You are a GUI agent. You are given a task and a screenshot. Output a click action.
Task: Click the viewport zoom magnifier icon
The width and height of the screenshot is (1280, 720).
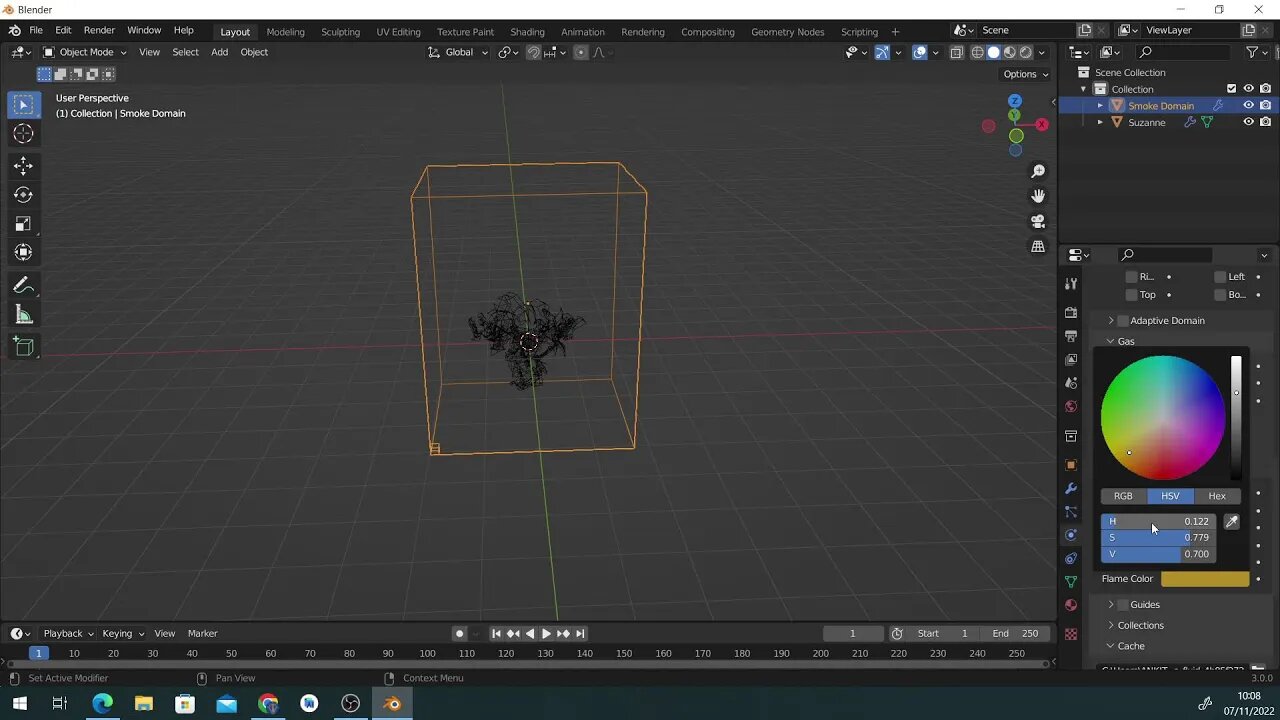1038,171
